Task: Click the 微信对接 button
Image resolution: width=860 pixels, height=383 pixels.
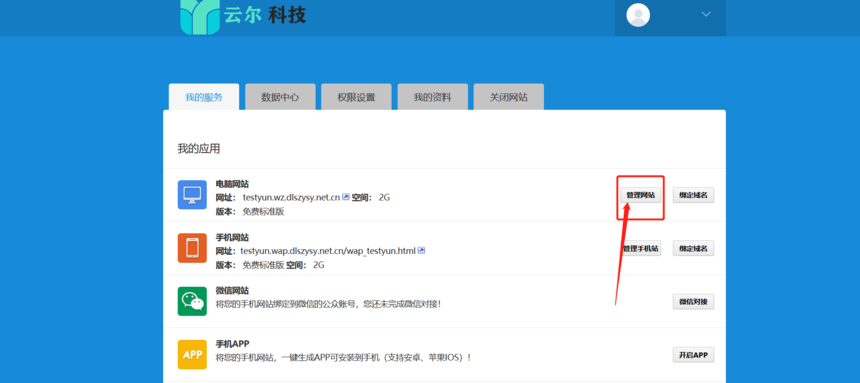Action: 693,302
